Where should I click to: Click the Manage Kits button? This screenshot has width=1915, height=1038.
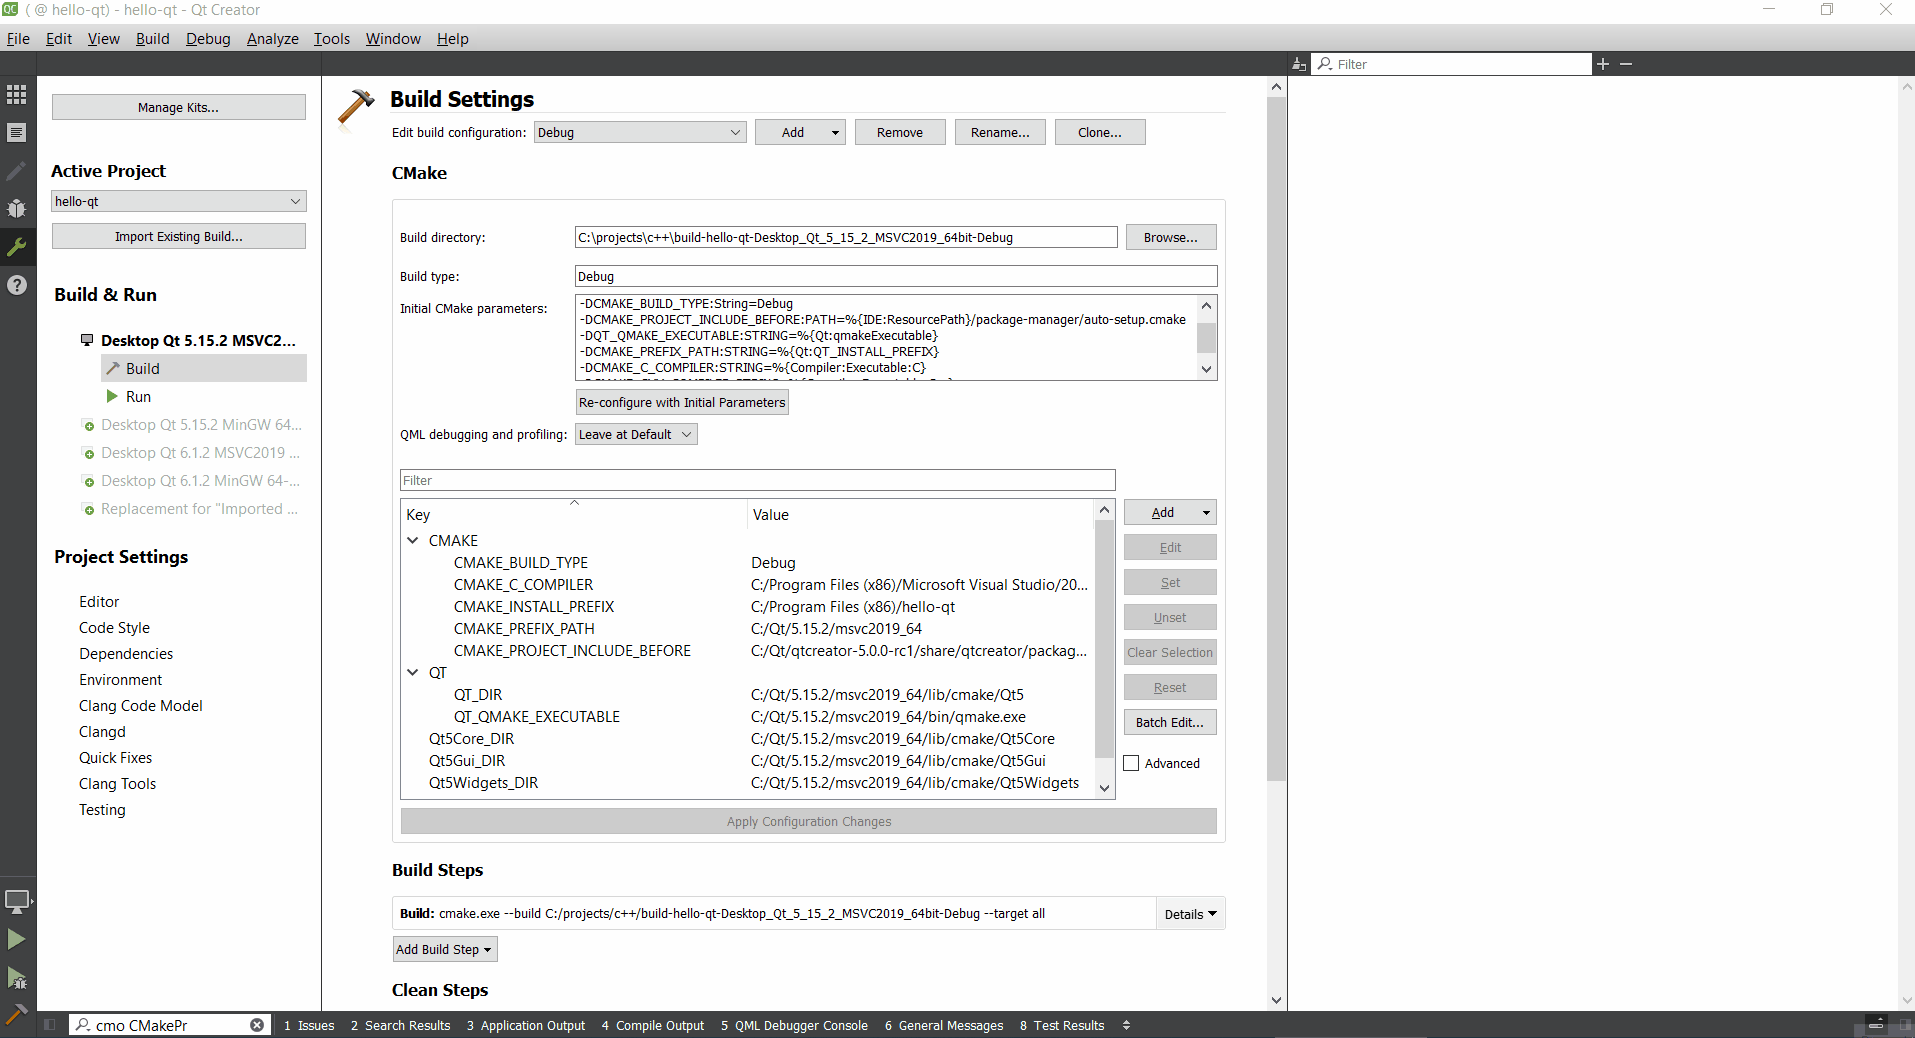[x=178, y=106]
